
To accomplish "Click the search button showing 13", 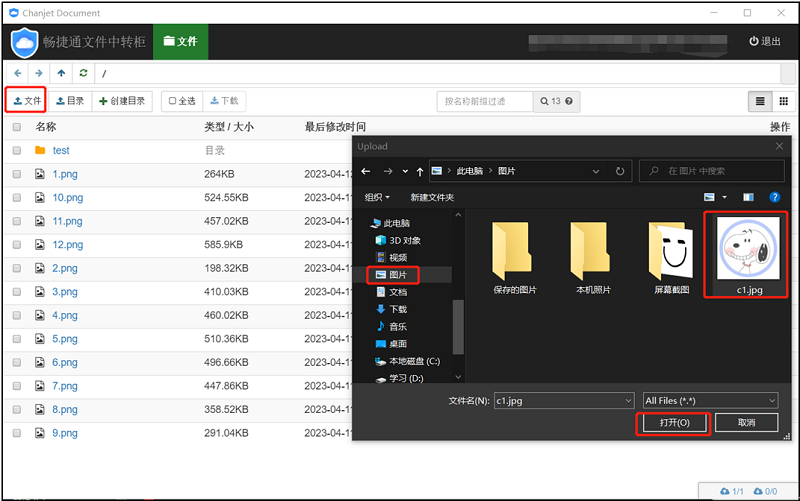I will click(556, 101).
